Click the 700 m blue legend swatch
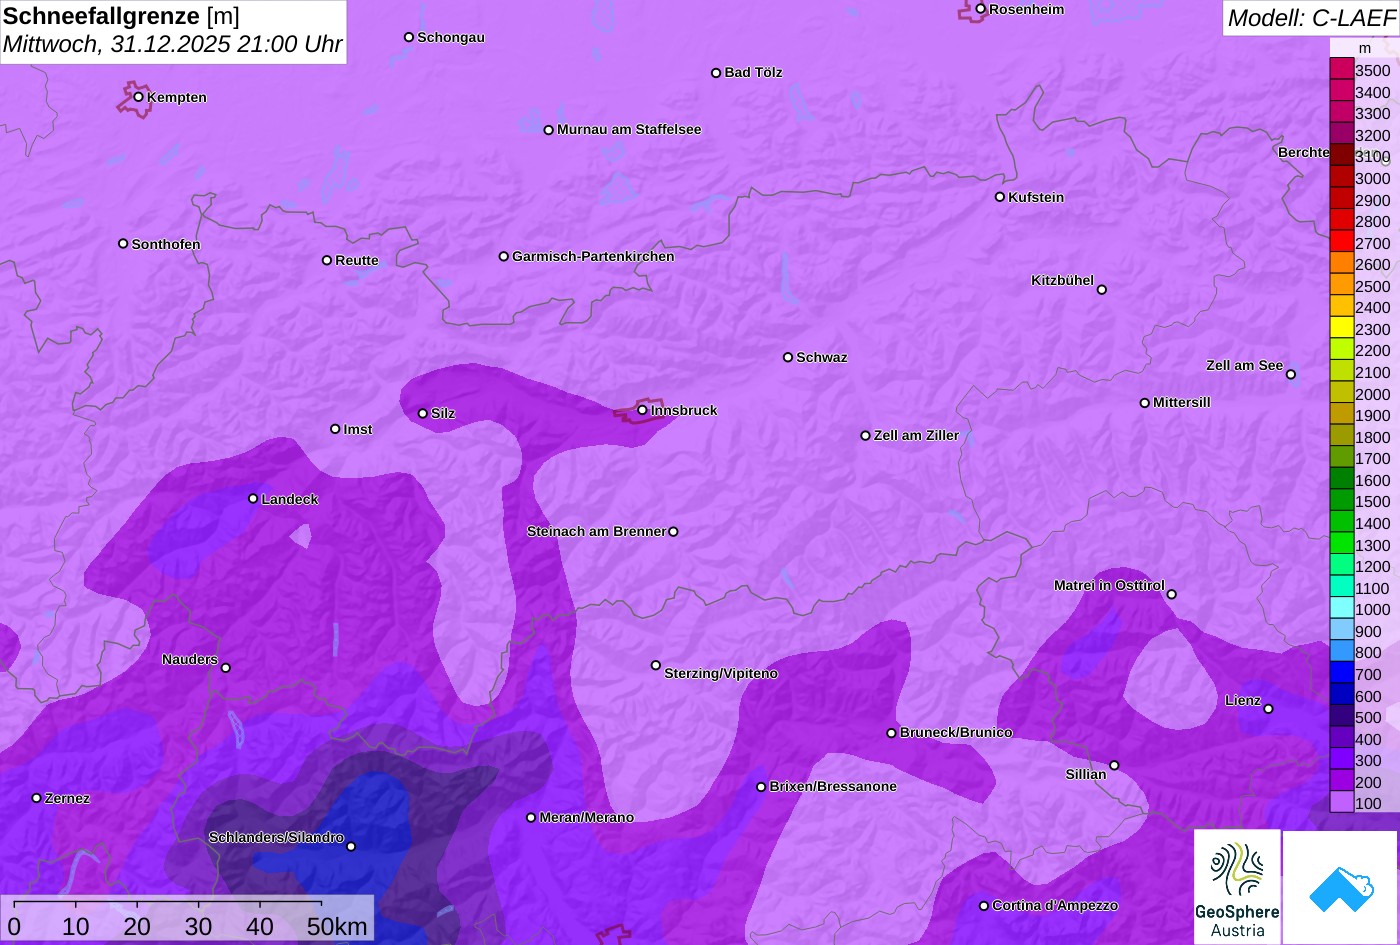The image size is (1400, 945). [1341, 674]
